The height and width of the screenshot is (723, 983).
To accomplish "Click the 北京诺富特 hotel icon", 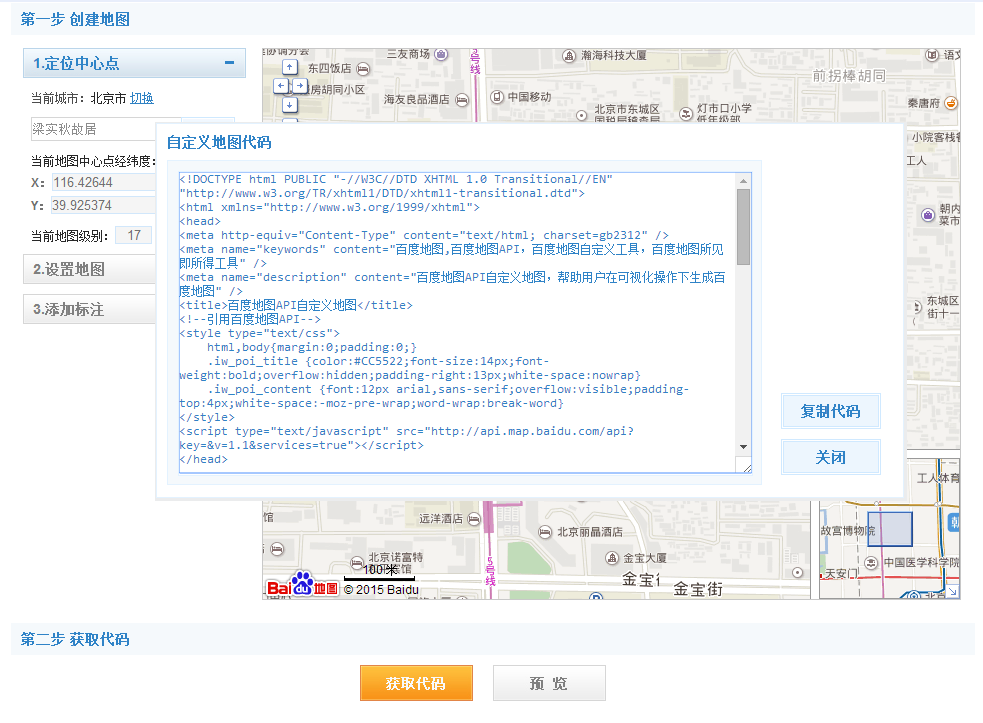I will (357, 561).
